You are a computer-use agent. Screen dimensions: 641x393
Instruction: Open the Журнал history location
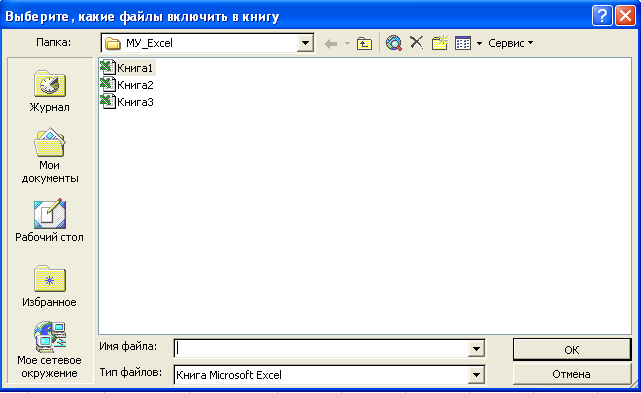[x=49, y=92]
